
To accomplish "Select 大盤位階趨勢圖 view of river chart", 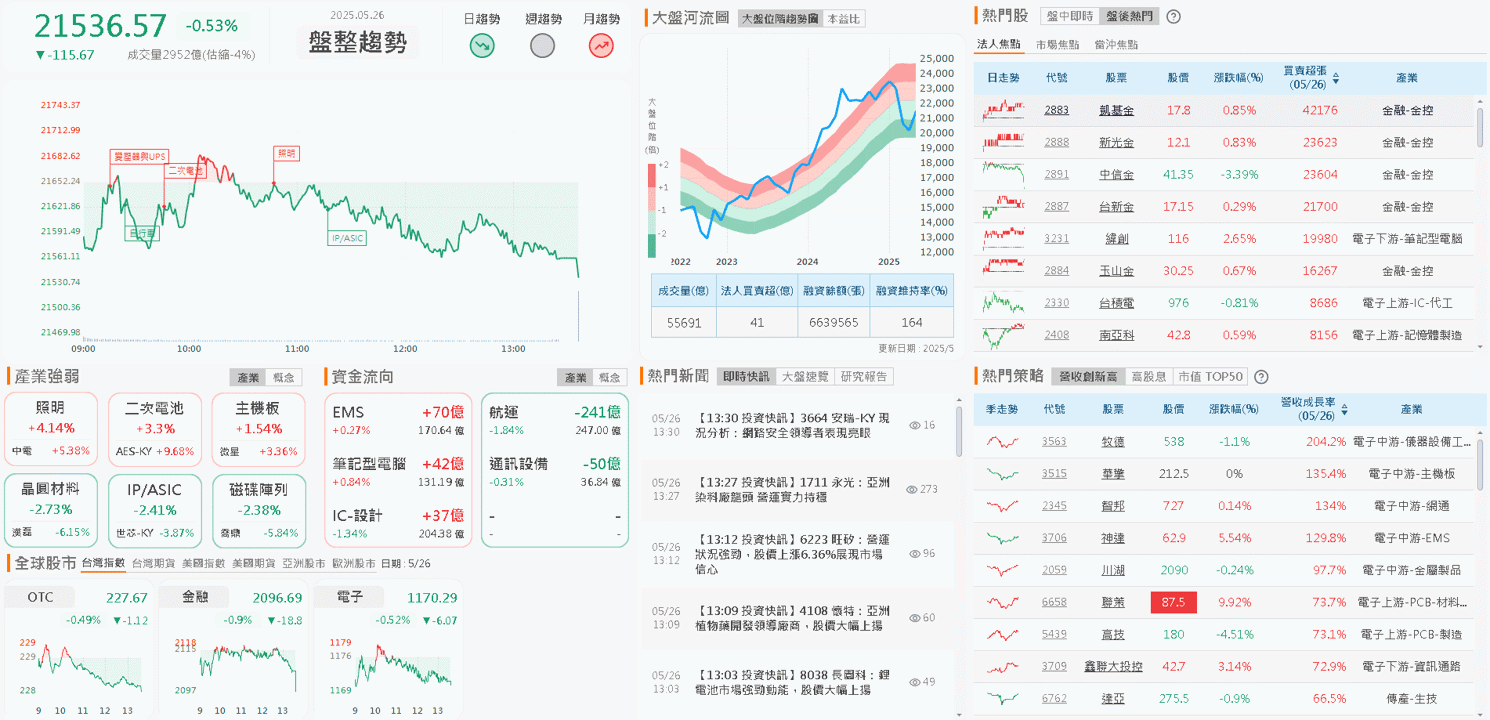I will pos(780,18).
